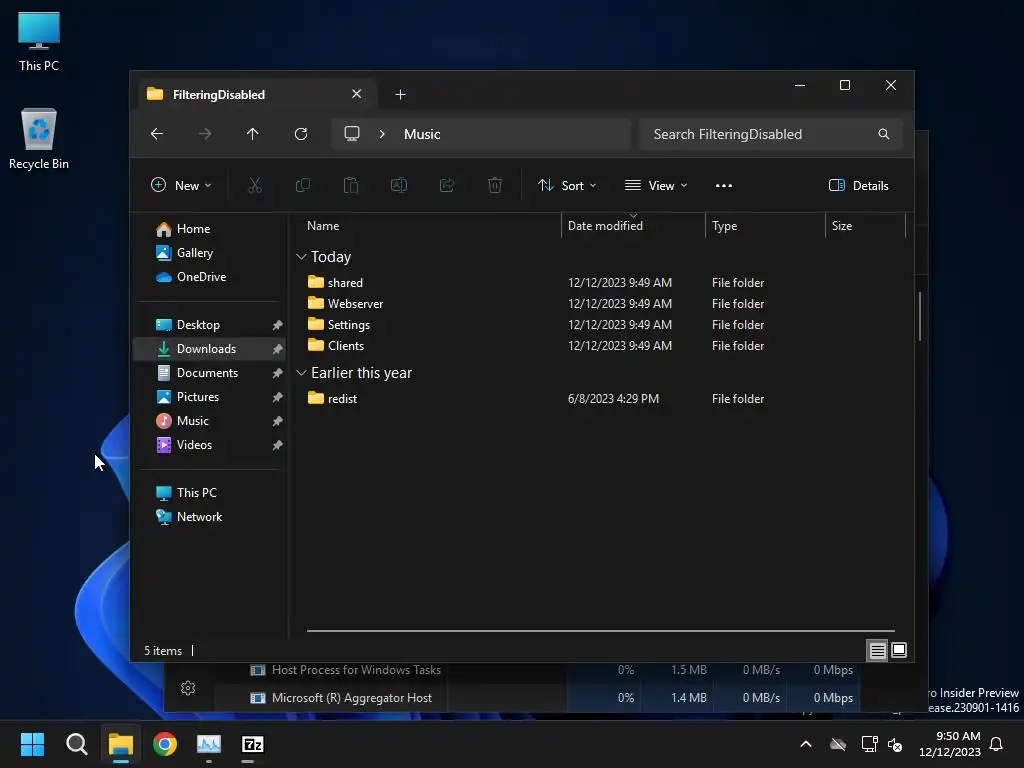Show hidden system tray icons
The height and width of the screenshot is (768, 1024).
tap(806, 744)
